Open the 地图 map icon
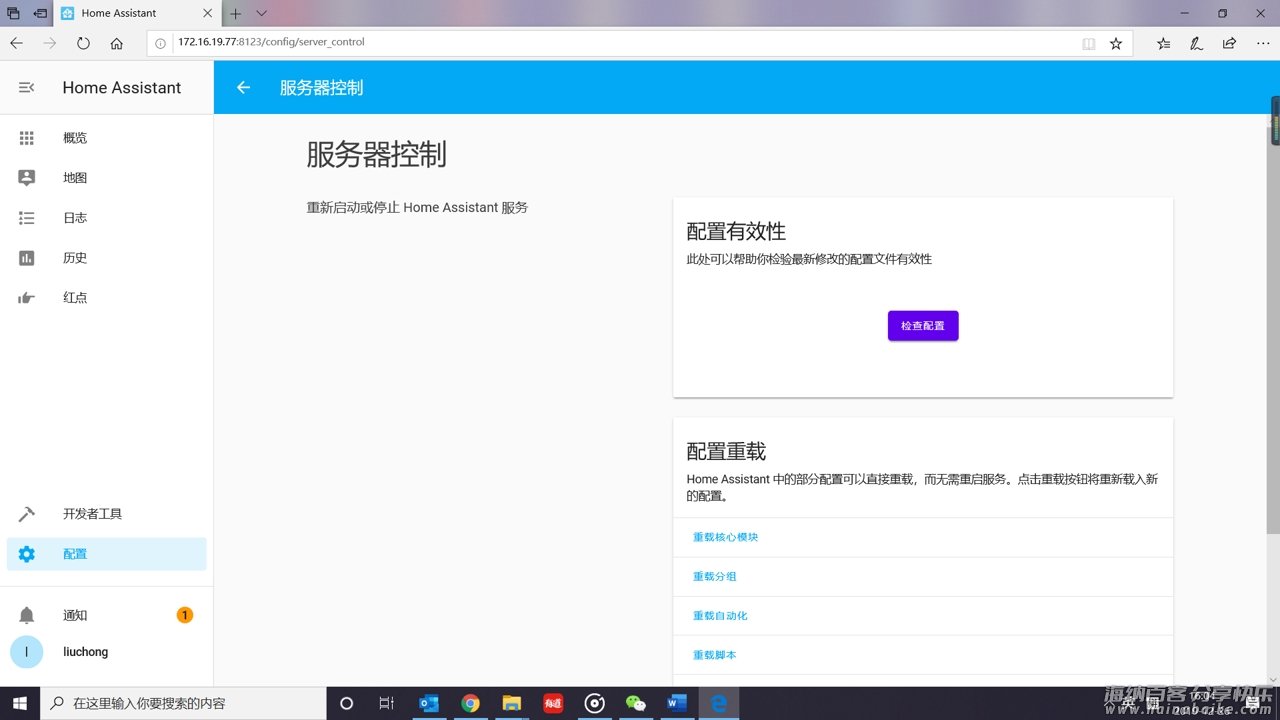 tap(27, 178)
